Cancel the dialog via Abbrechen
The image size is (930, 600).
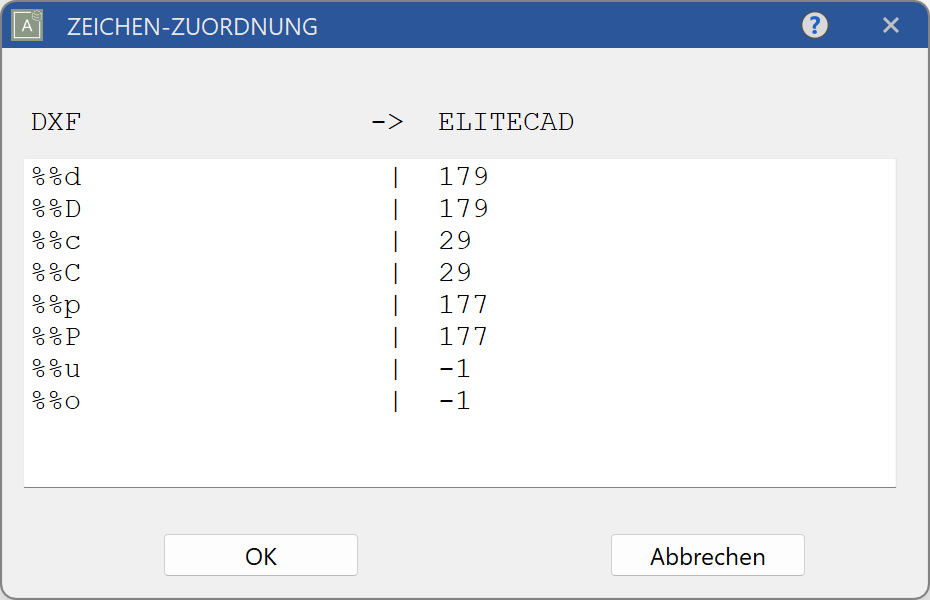point(707,555)
